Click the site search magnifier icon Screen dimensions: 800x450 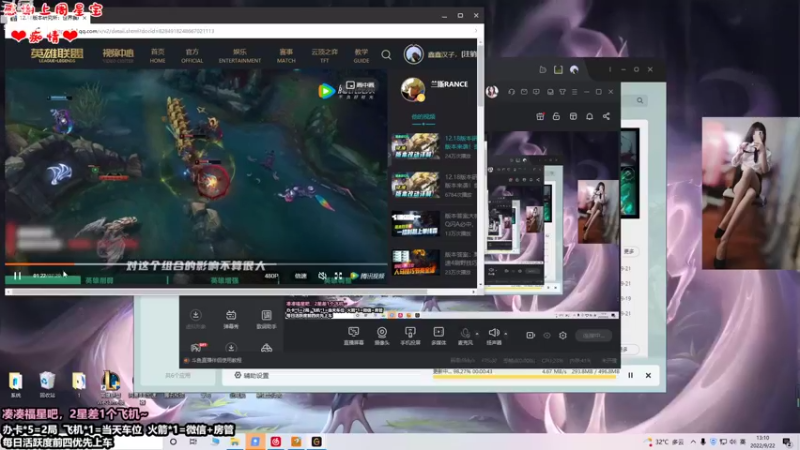point(386,55)
